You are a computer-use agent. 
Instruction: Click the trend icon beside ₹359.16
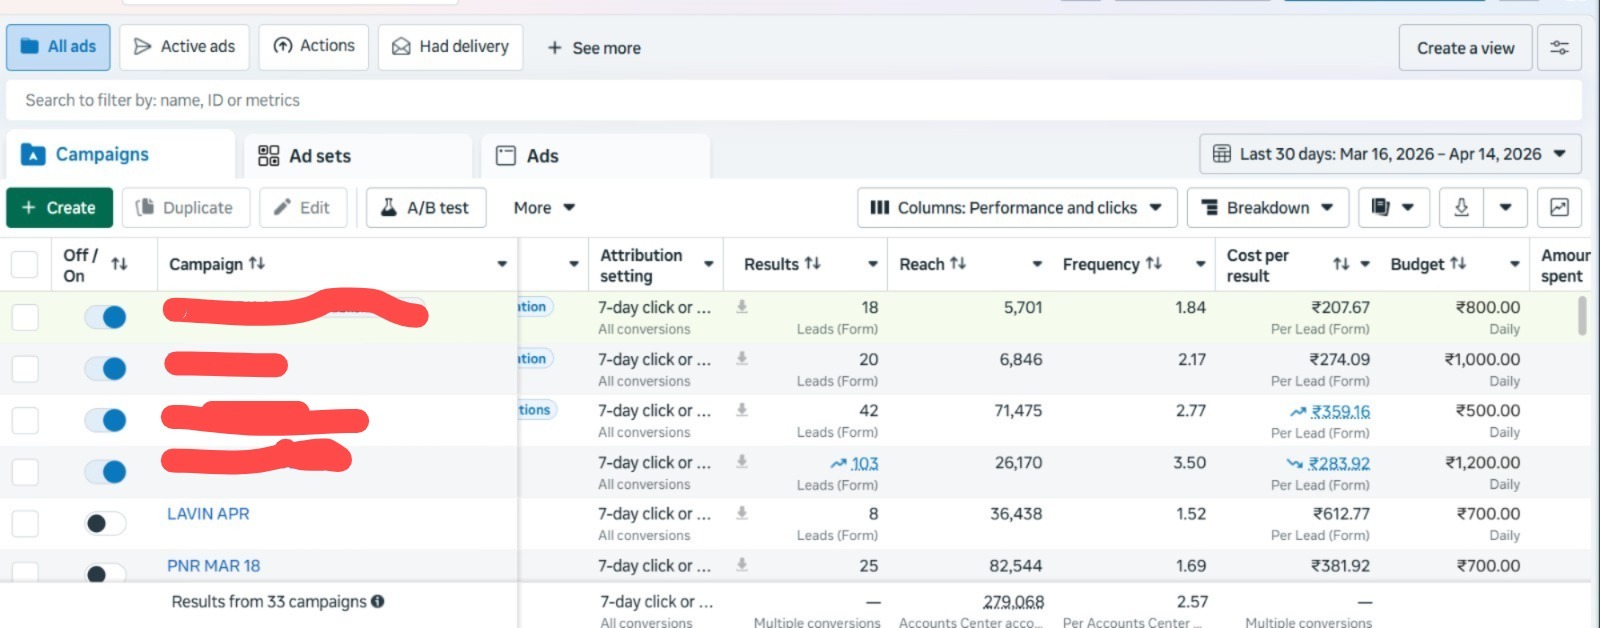(x=1298, y=411)
